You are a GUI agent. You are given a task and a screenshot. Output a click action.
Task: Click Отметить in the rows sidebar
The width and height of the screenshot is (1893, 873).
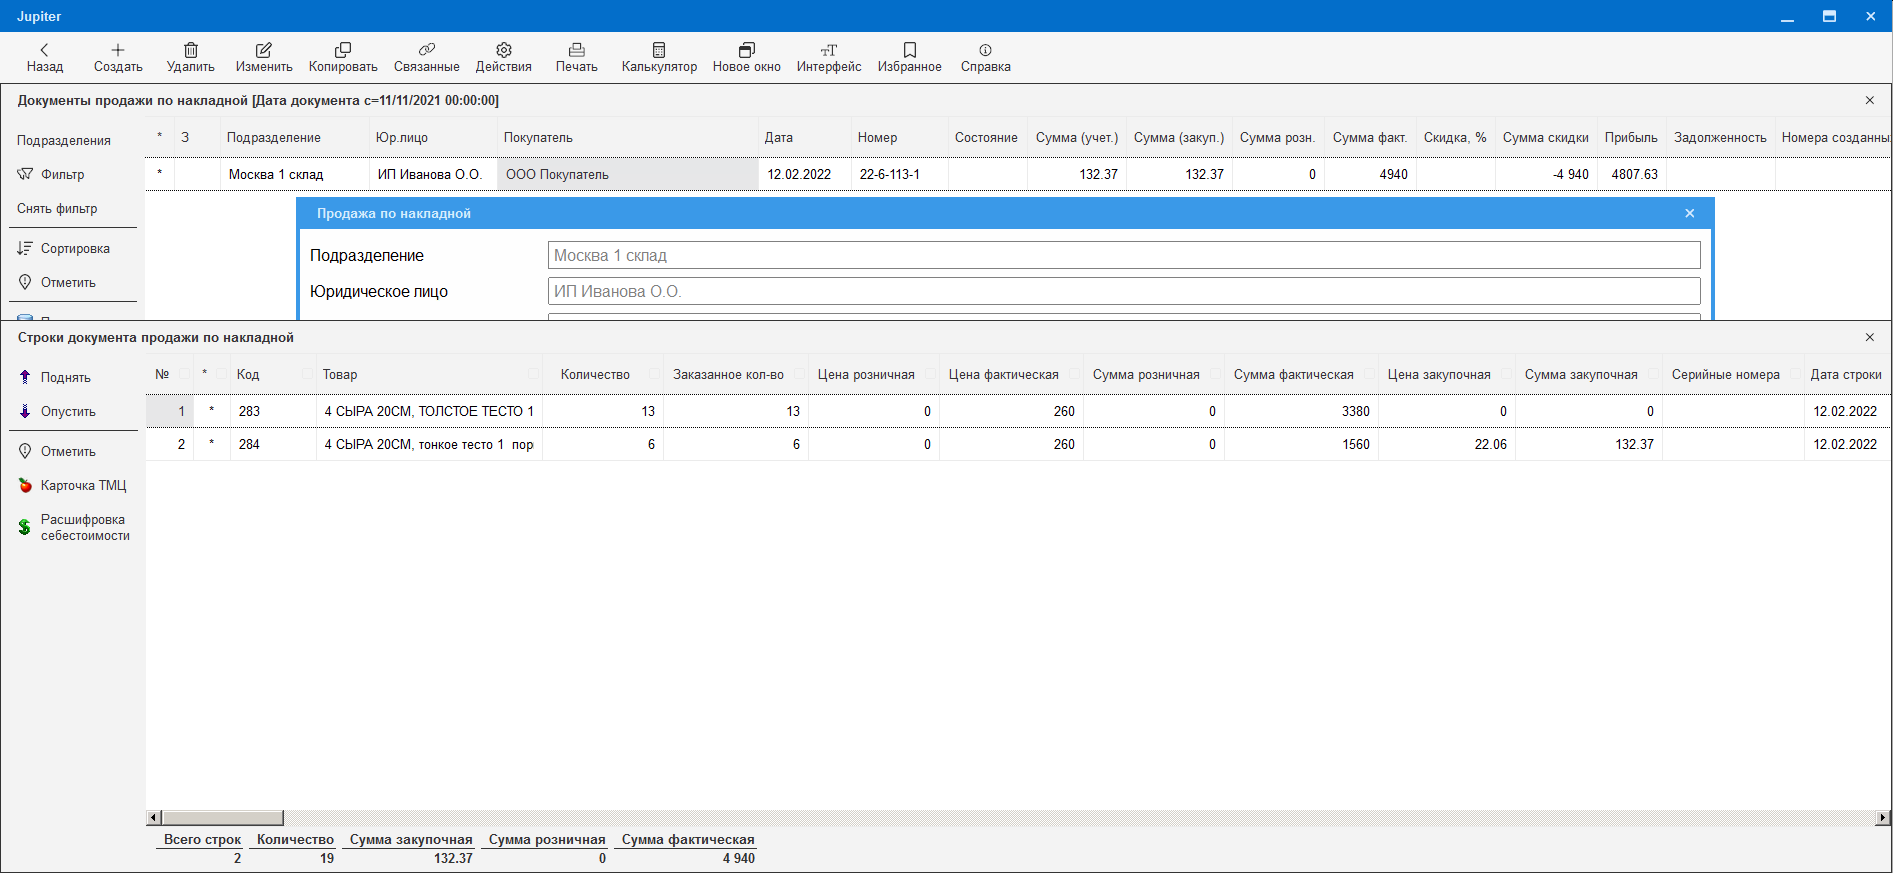57,451
